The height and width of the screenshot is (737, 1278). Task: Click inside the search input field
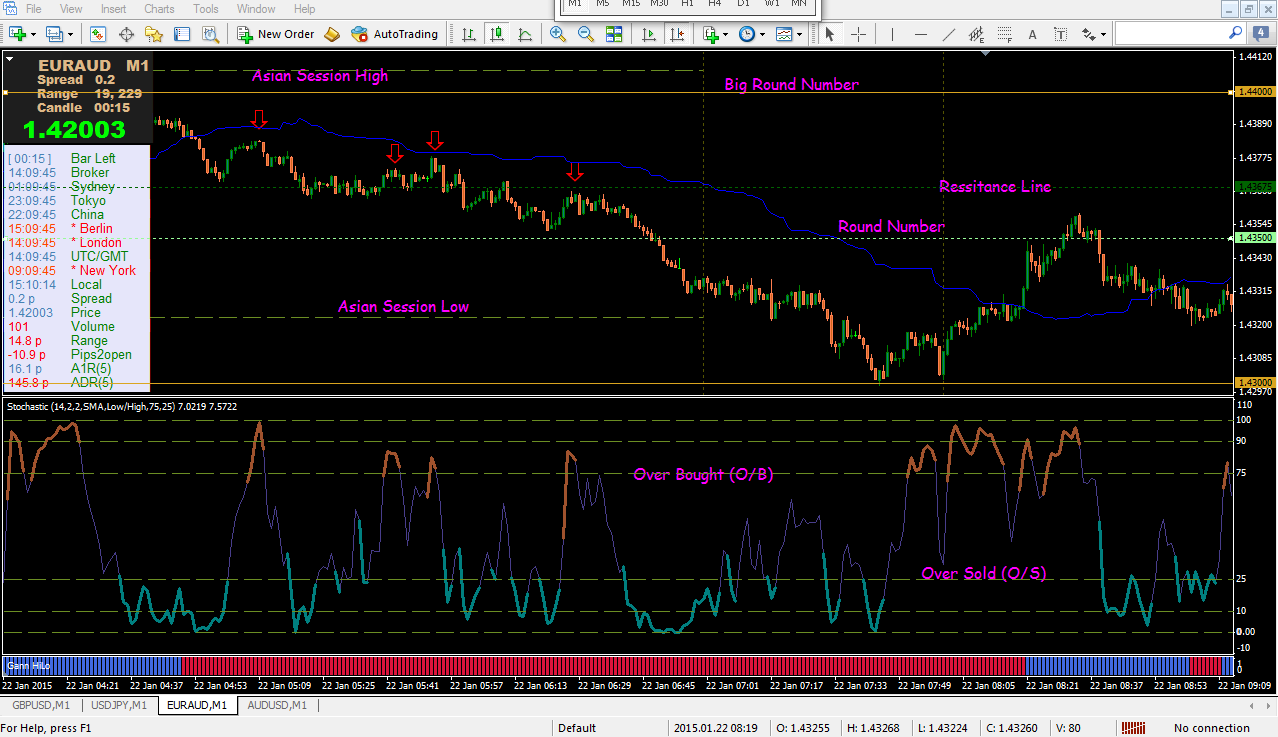(x=1171, y=34)
